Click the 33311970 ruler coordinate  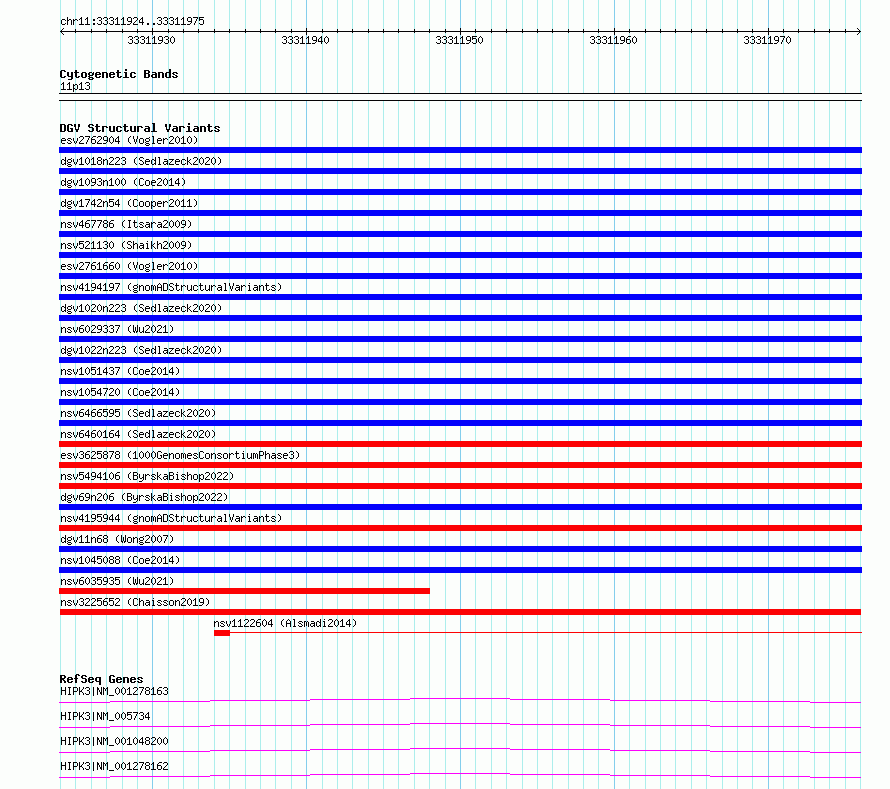click(767, 40)
